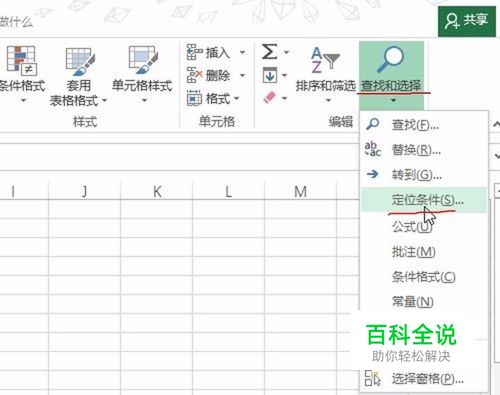Expand the Fill dropdown arrow
Viewport: 500px width, 395px height.
click(285, 75)
